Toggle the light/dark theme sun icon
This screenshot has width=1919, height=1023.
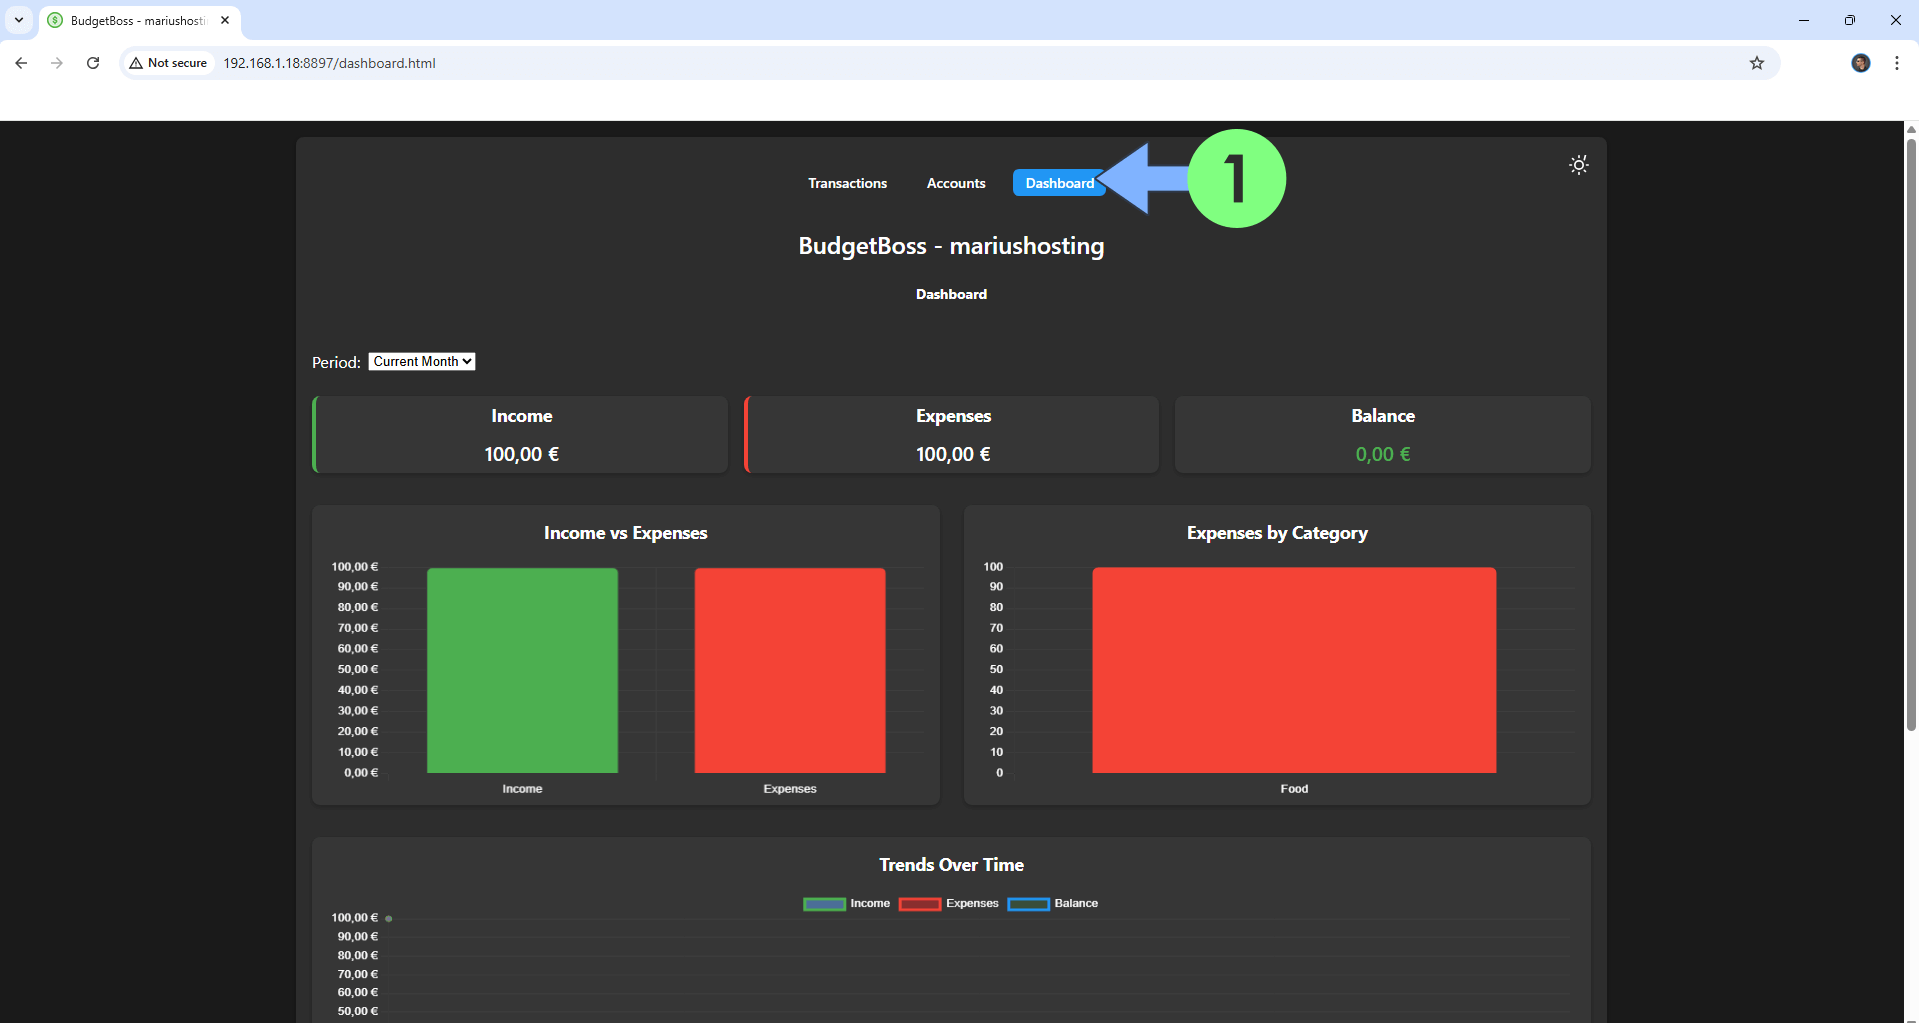pos(1578,165)
